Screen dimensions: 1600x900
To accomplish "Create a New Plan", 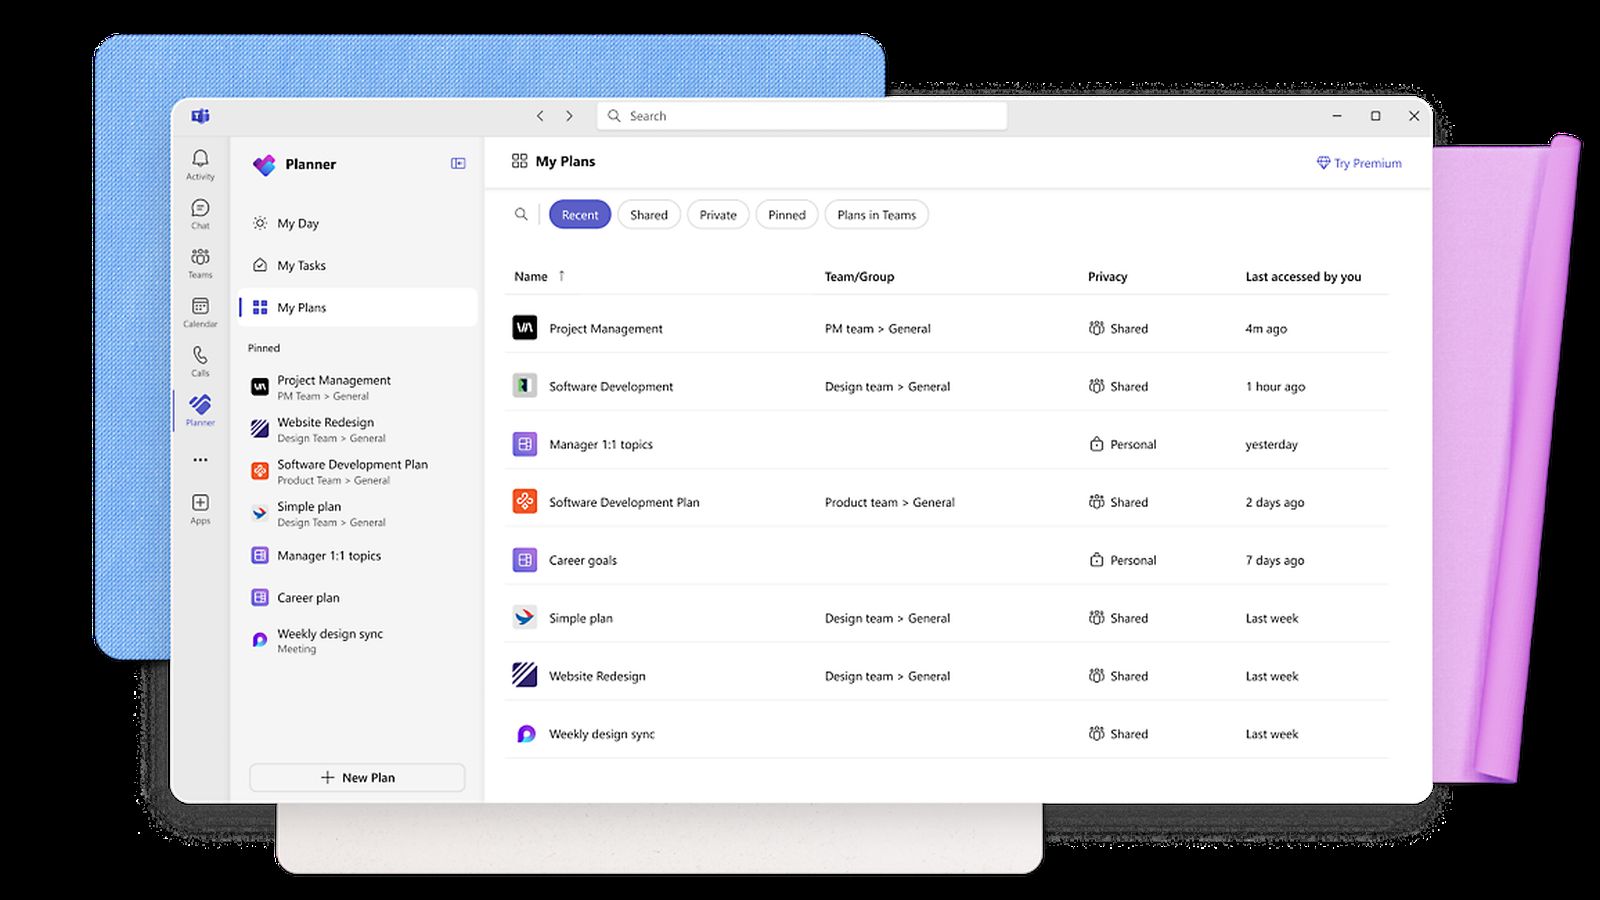I will 357,777.
